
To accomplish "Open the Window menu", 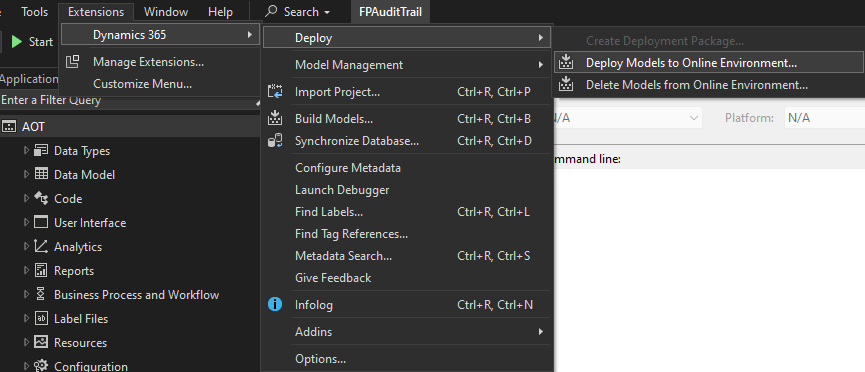I will tap(166, 12).
